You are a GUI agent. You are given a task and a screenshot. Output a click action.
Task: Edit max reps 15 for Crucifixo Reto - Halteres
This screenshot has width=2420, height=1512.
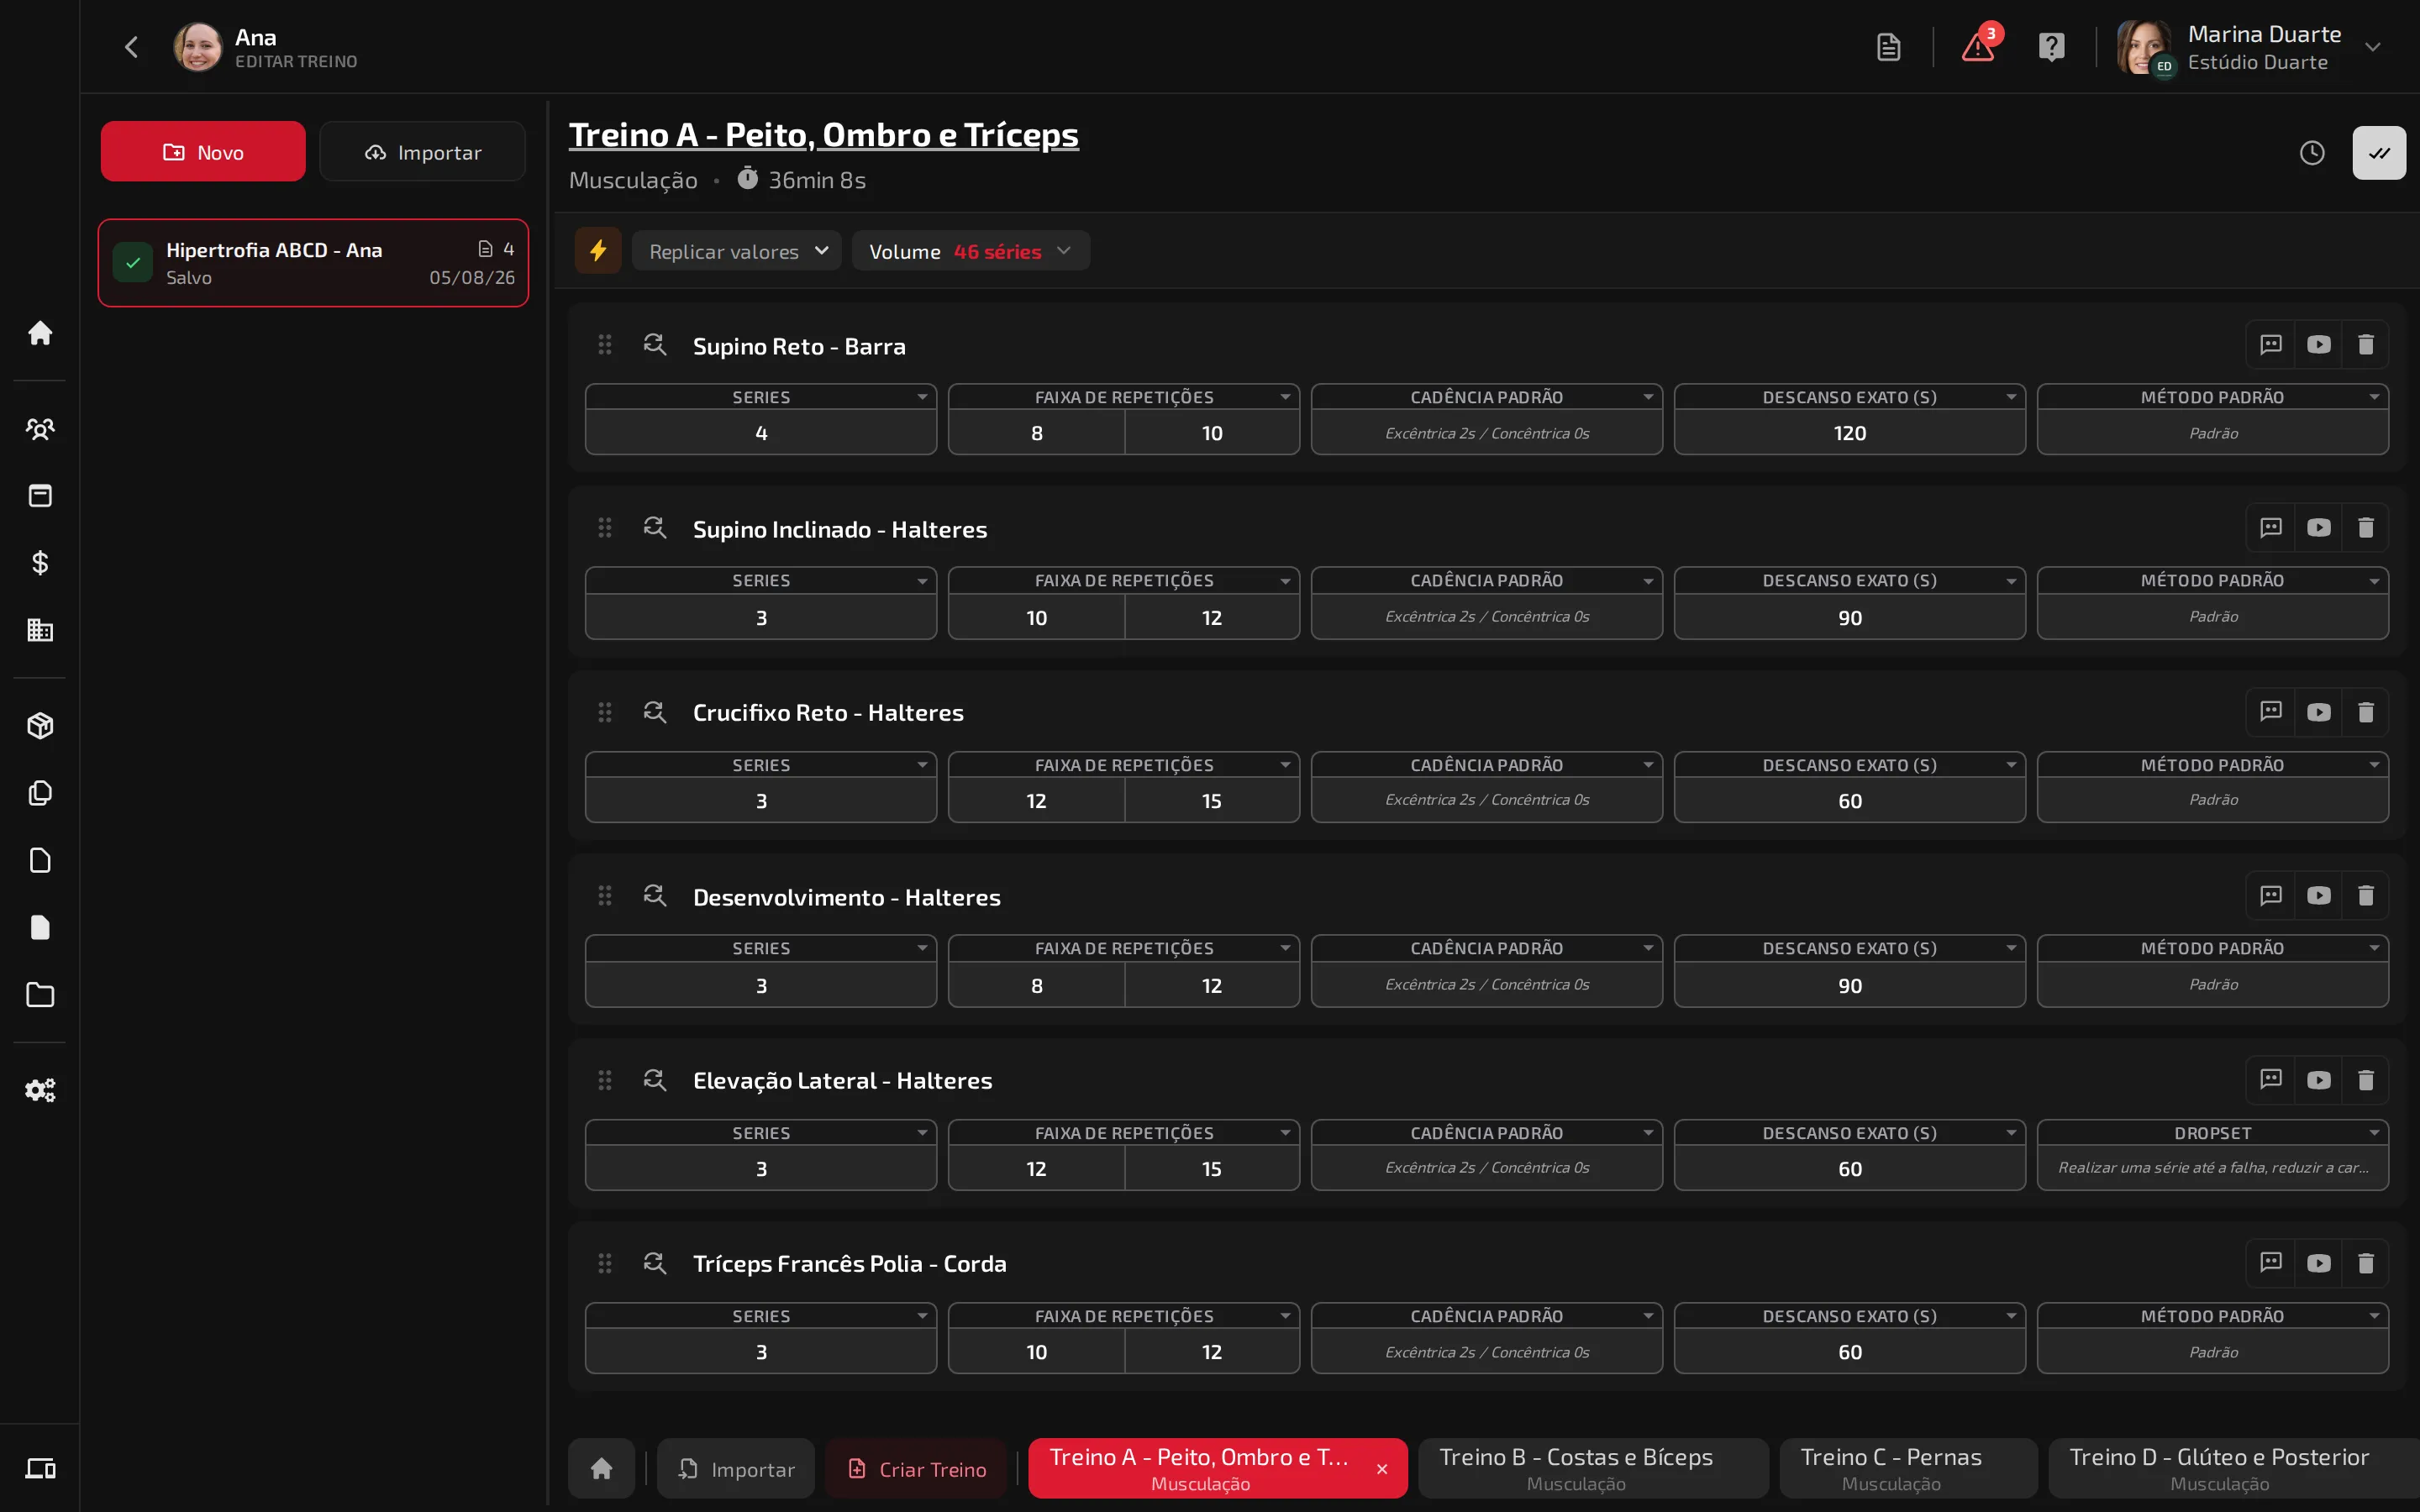click(1212, 801)
